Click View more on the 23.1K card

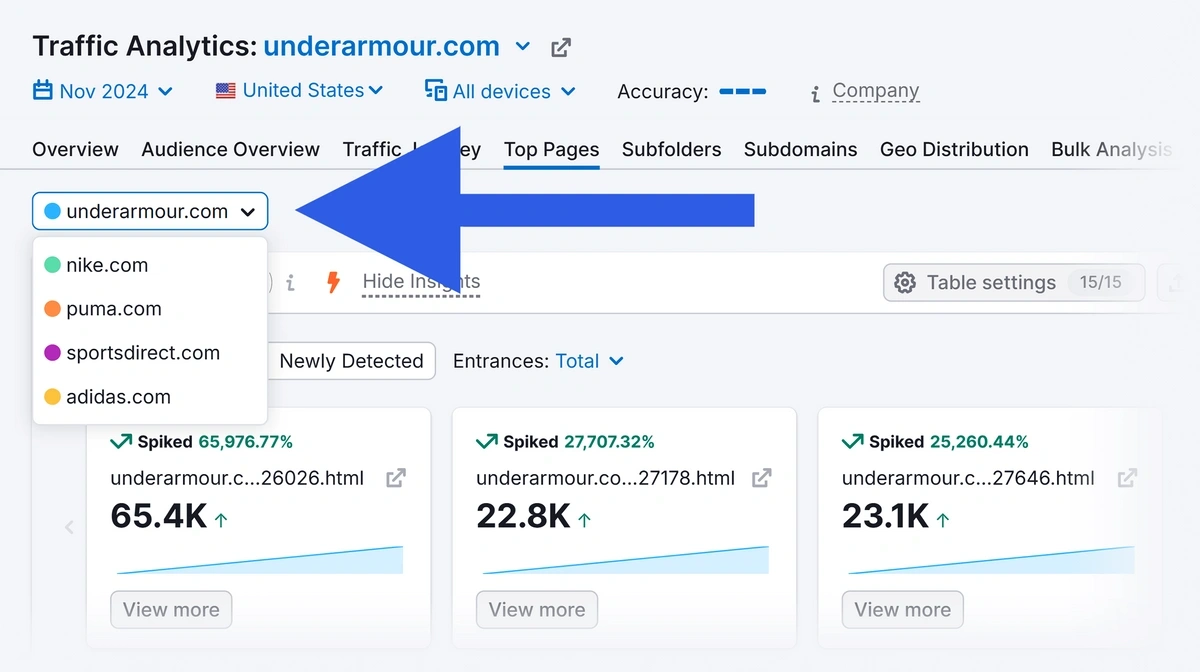[x=903, y=609]
